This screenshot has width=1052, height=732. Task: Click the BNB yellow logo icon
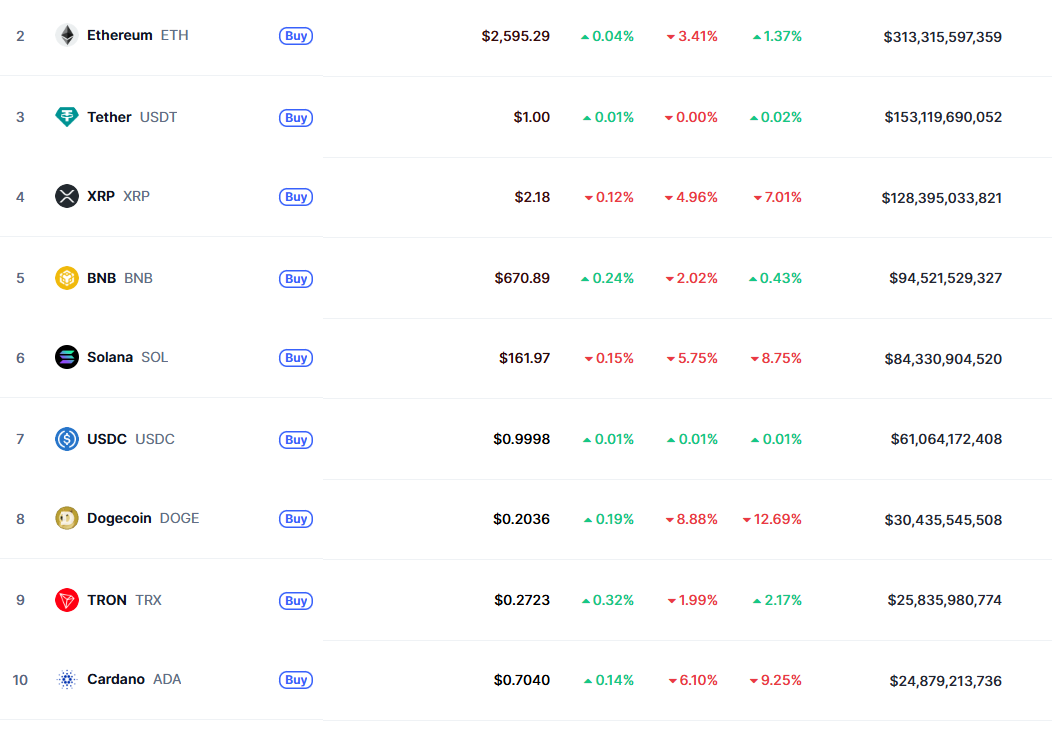pyautogui.click(x=67, y=278)
